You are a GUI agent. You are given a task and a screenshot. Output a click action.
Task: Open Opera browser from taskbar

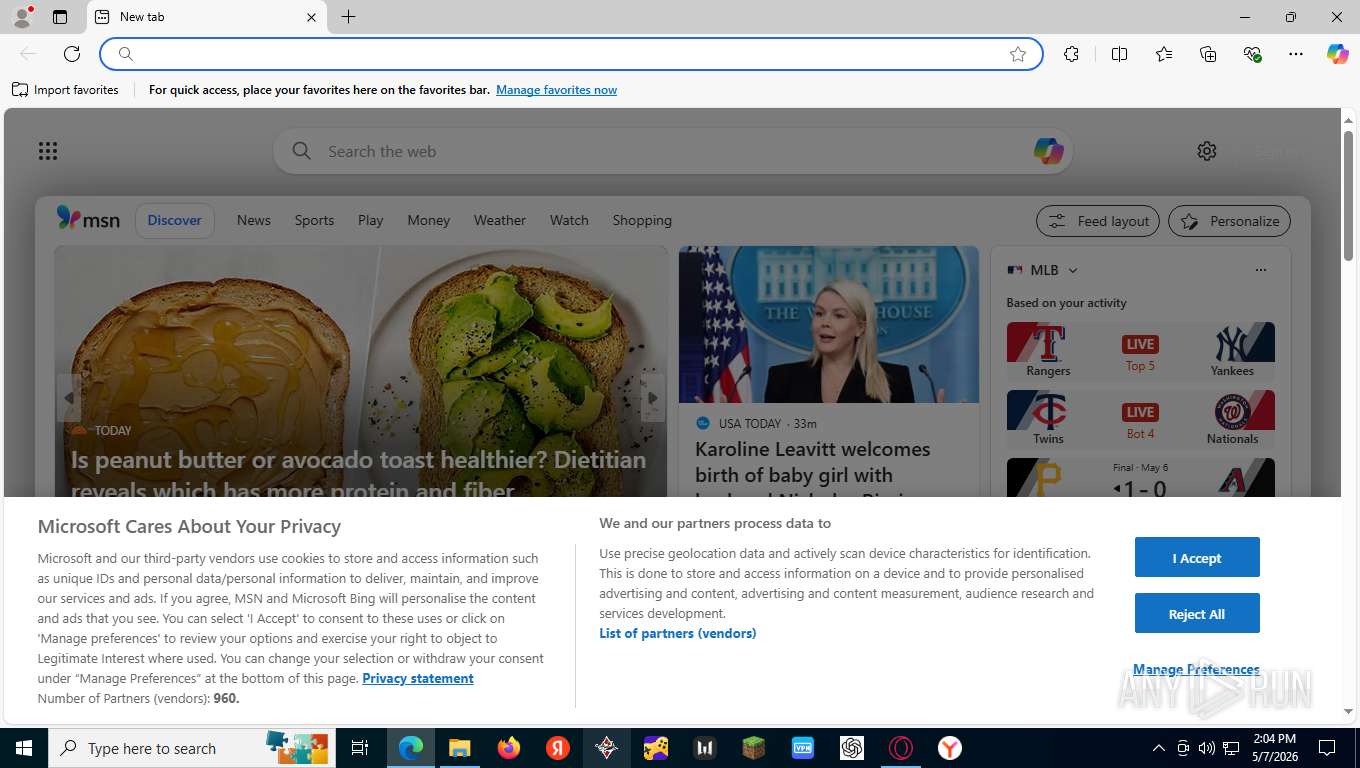[901, 748]
